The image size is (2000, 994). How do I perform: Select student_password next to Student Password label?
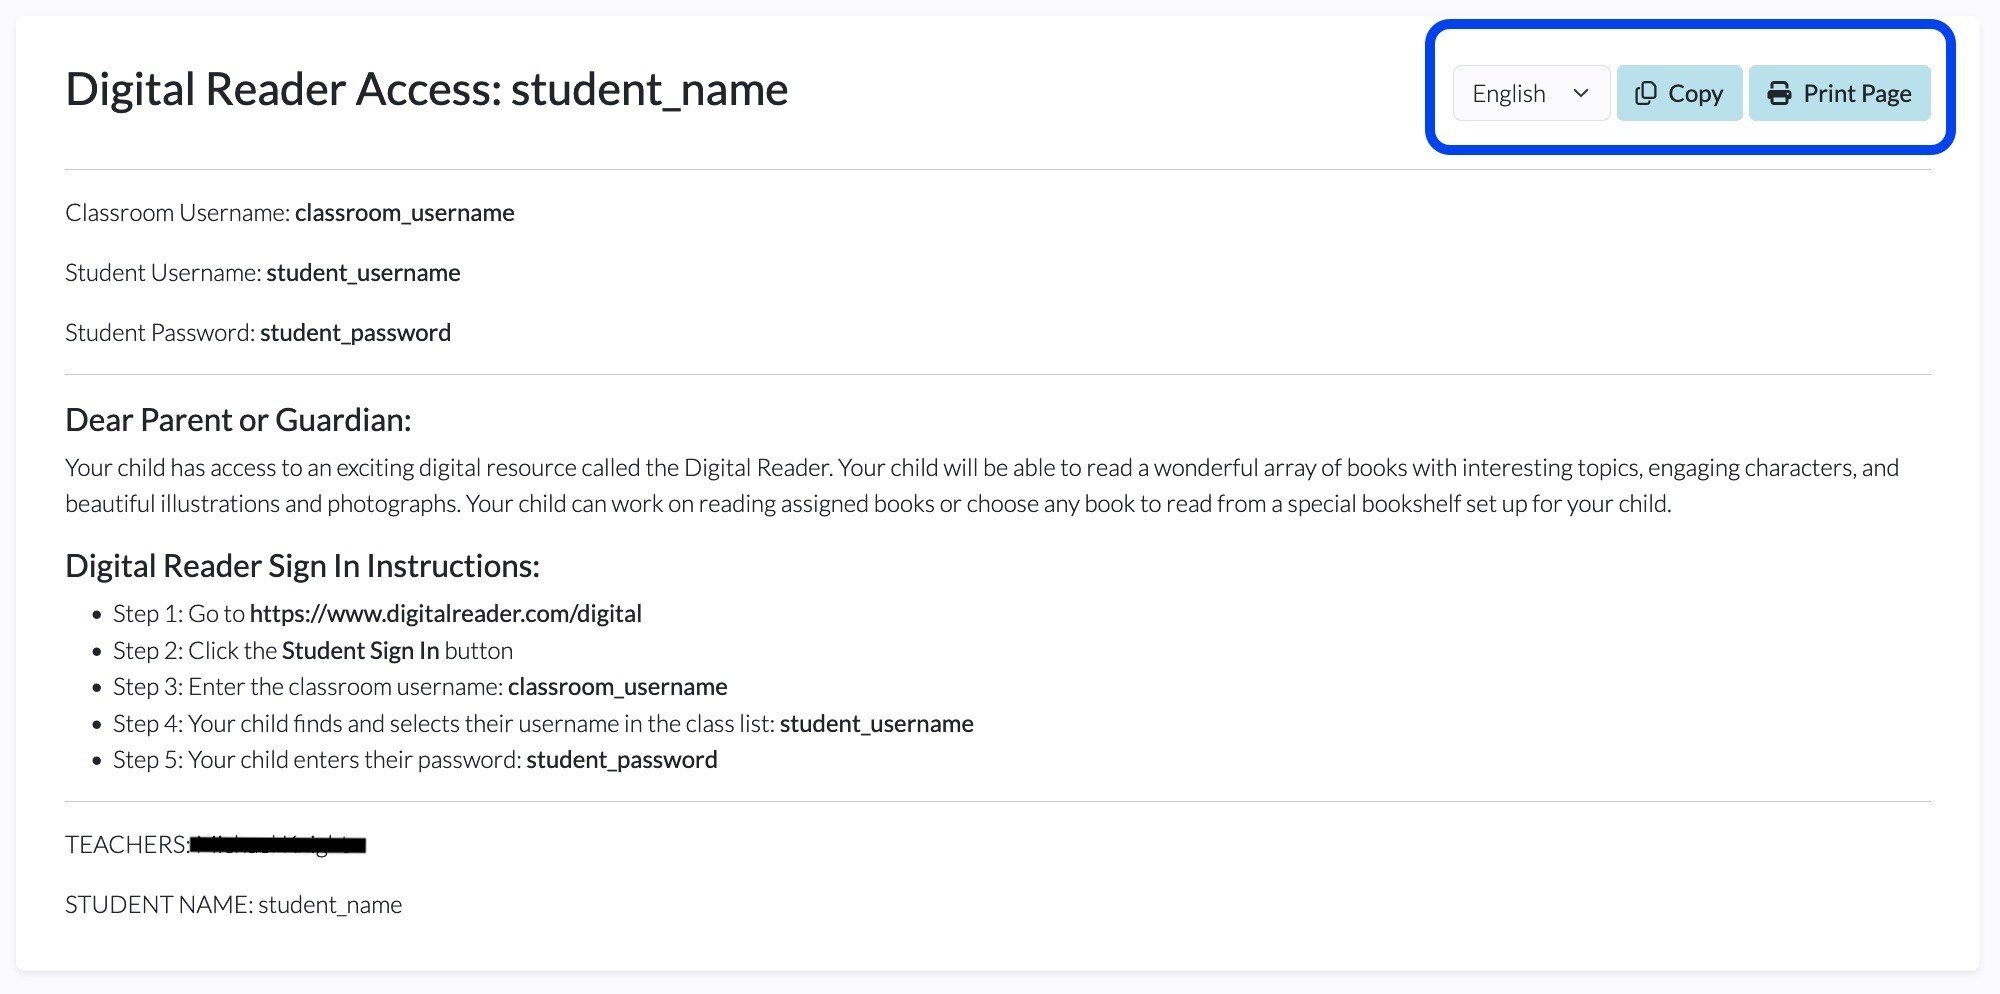click(355, 333)
